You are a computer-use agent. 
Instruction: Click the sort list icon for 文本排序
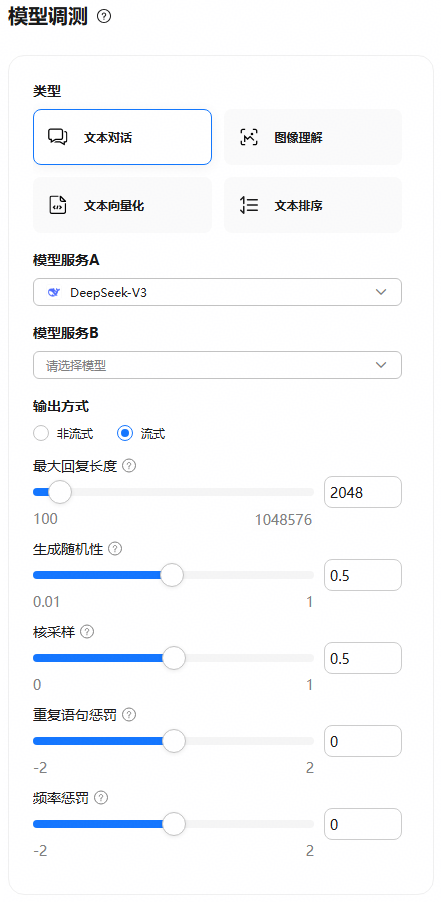pos(248,205)
